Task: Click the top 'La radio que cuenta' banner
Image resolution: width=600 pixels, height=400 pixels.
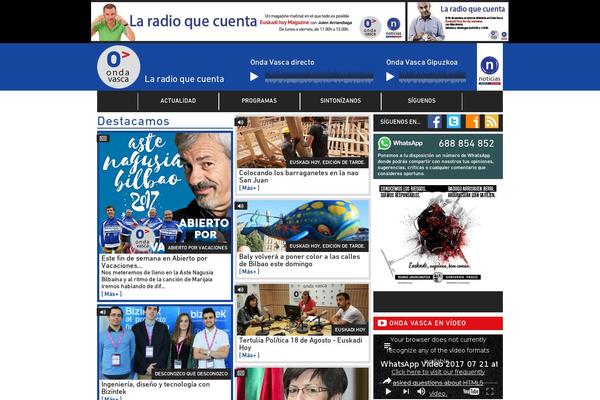Action: click(x=248, y=21)
